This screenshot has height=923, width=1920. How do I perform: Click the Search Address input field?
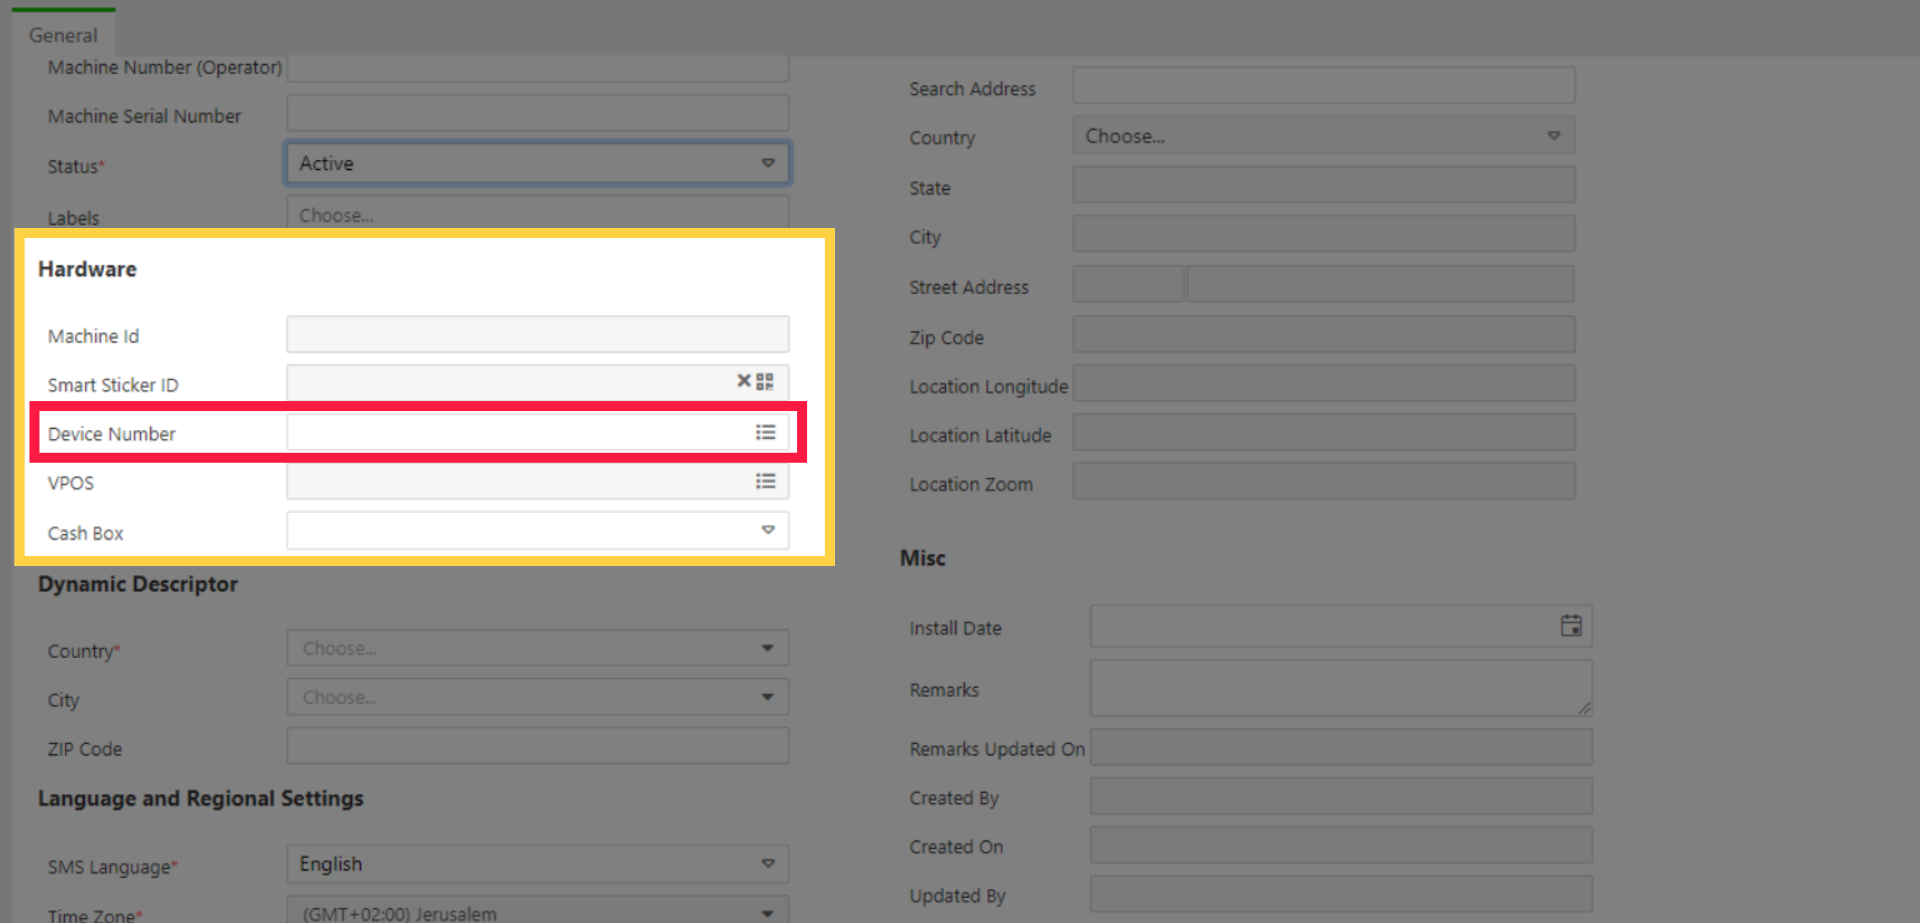click(1322, 87)
